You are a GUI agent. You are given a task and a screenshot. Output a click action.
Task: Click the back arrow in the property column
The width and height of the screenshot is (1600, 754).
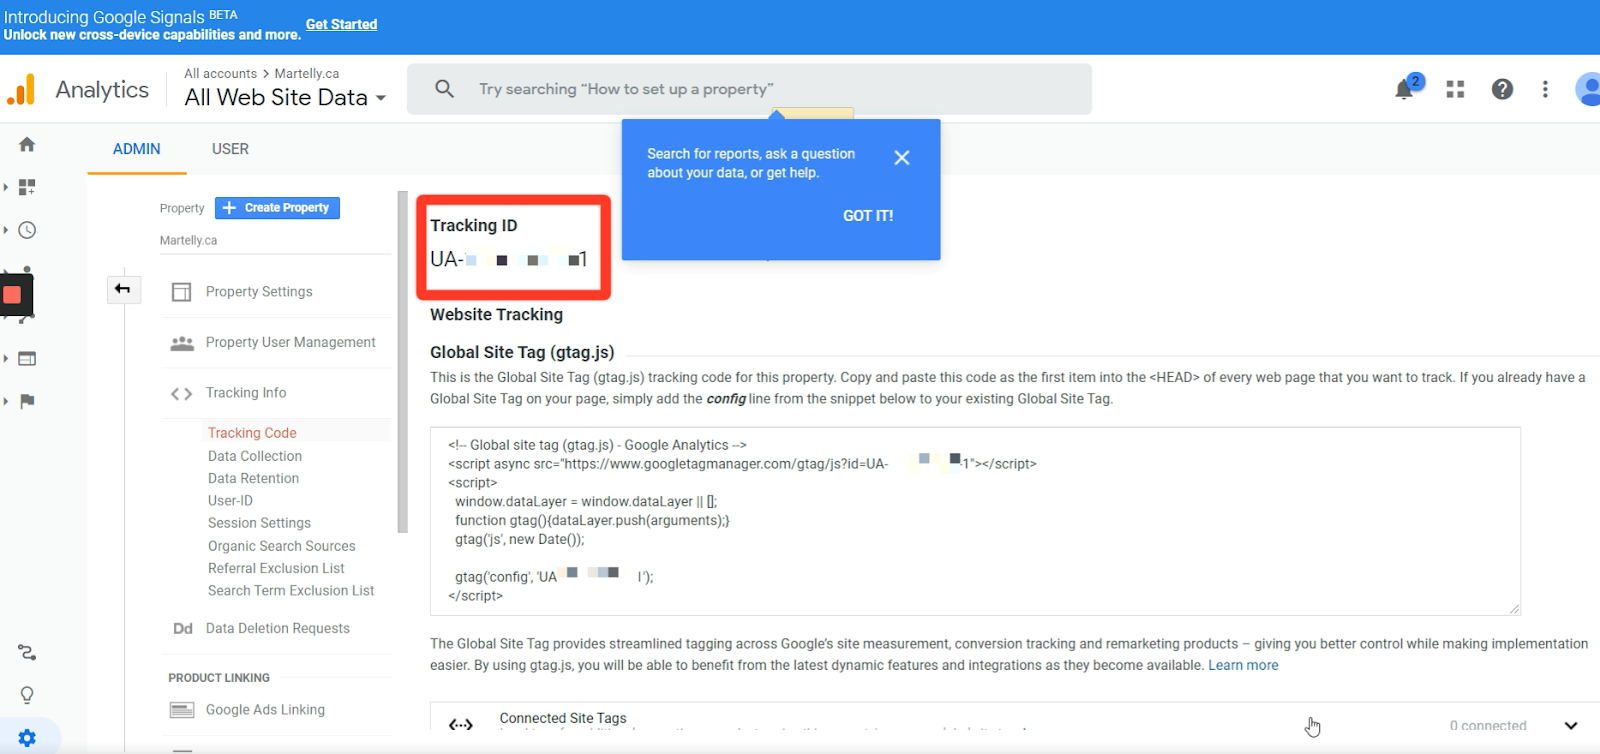(123, 289)
